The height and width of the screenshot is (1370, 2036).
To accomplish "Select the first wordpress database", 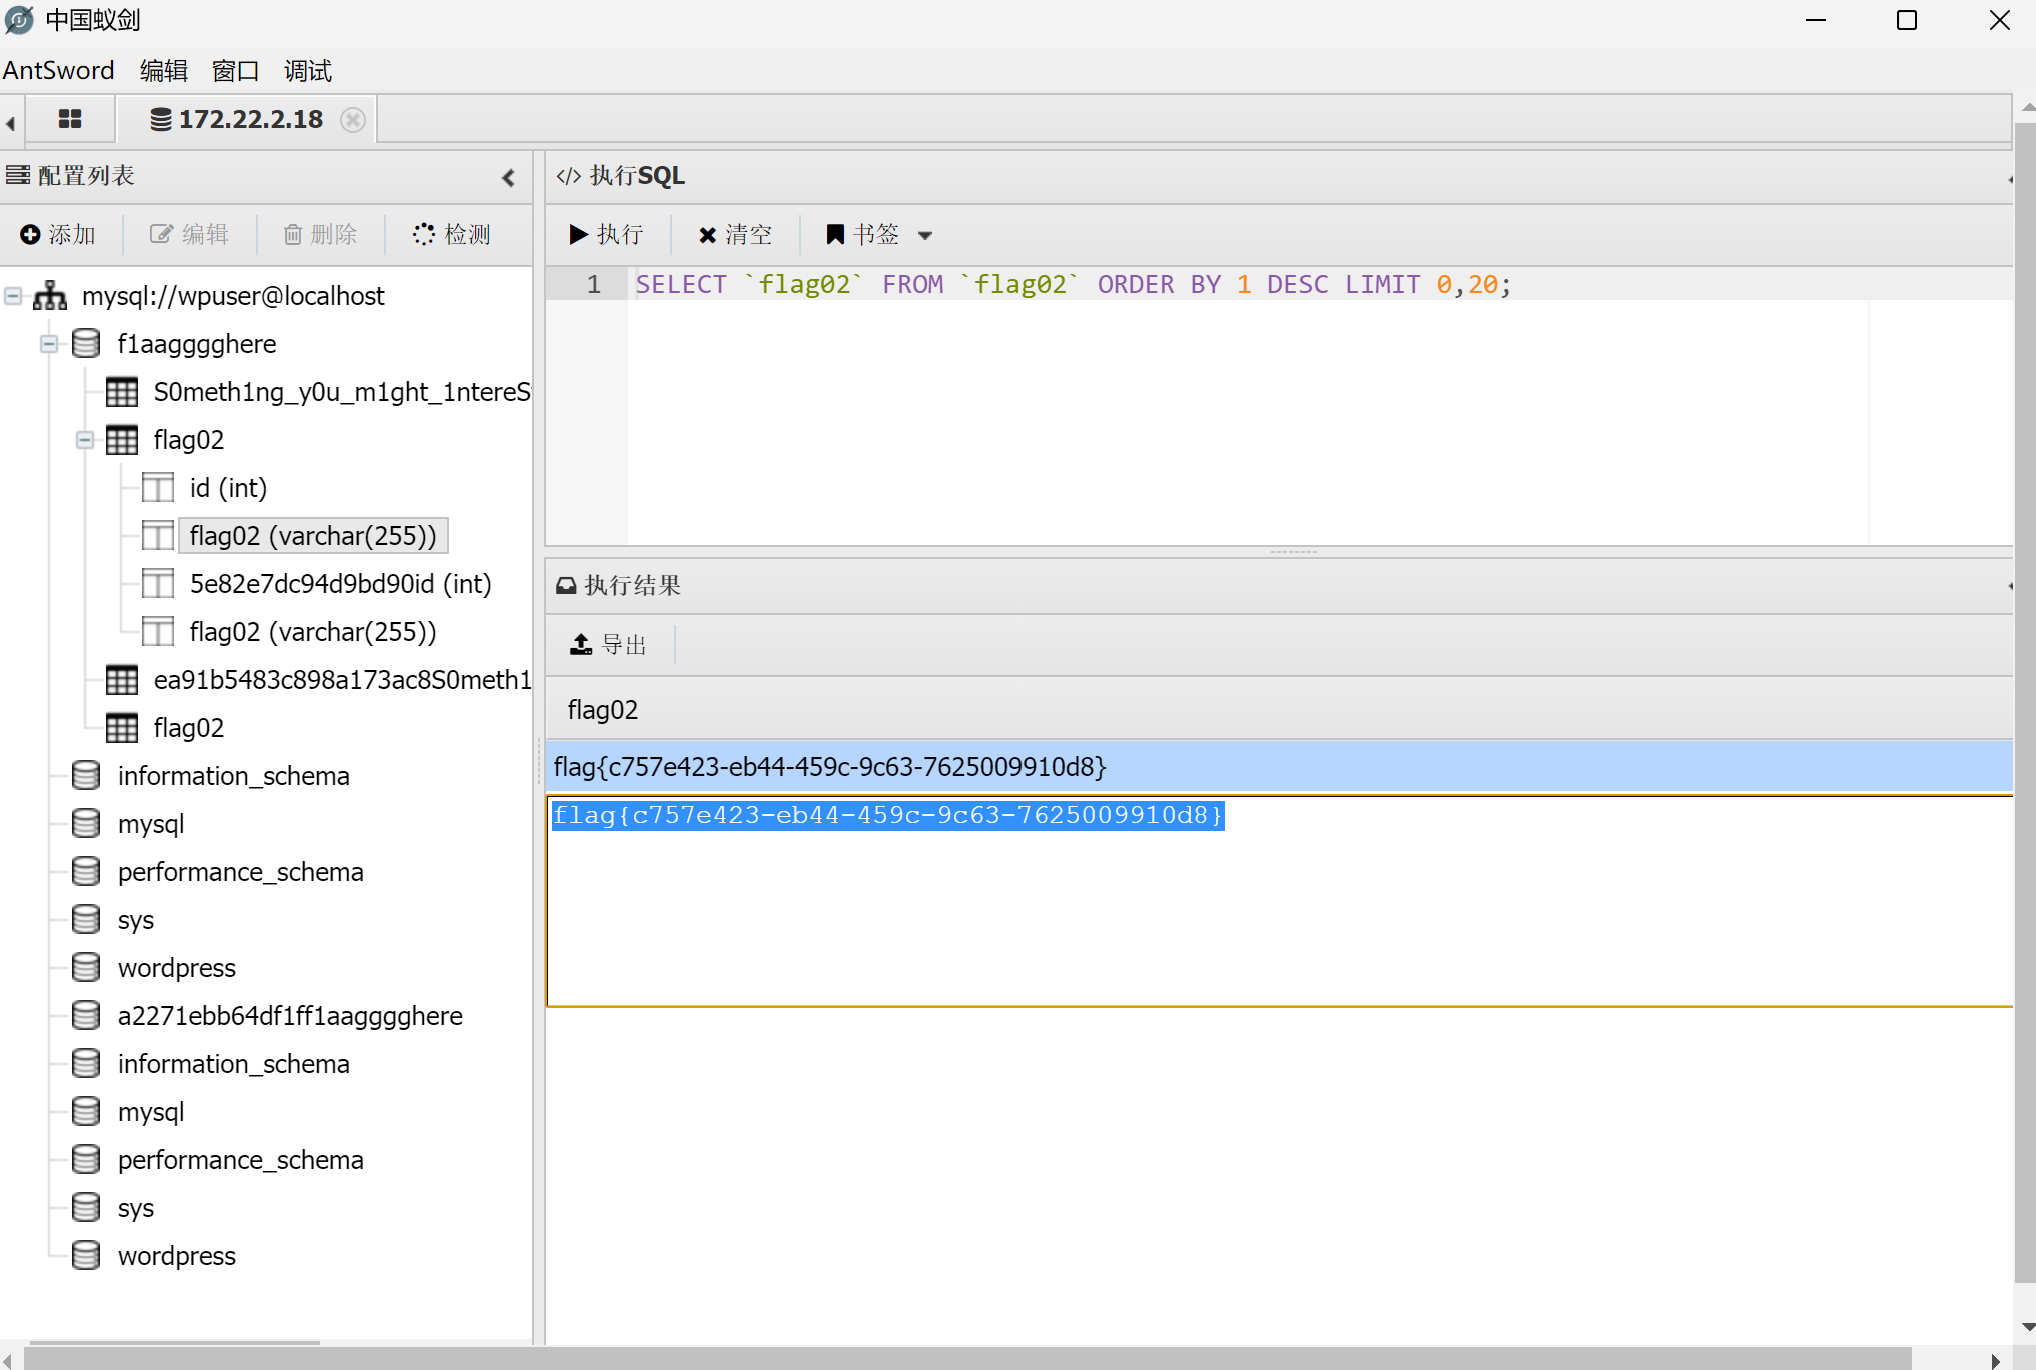I will click(176, 968).
